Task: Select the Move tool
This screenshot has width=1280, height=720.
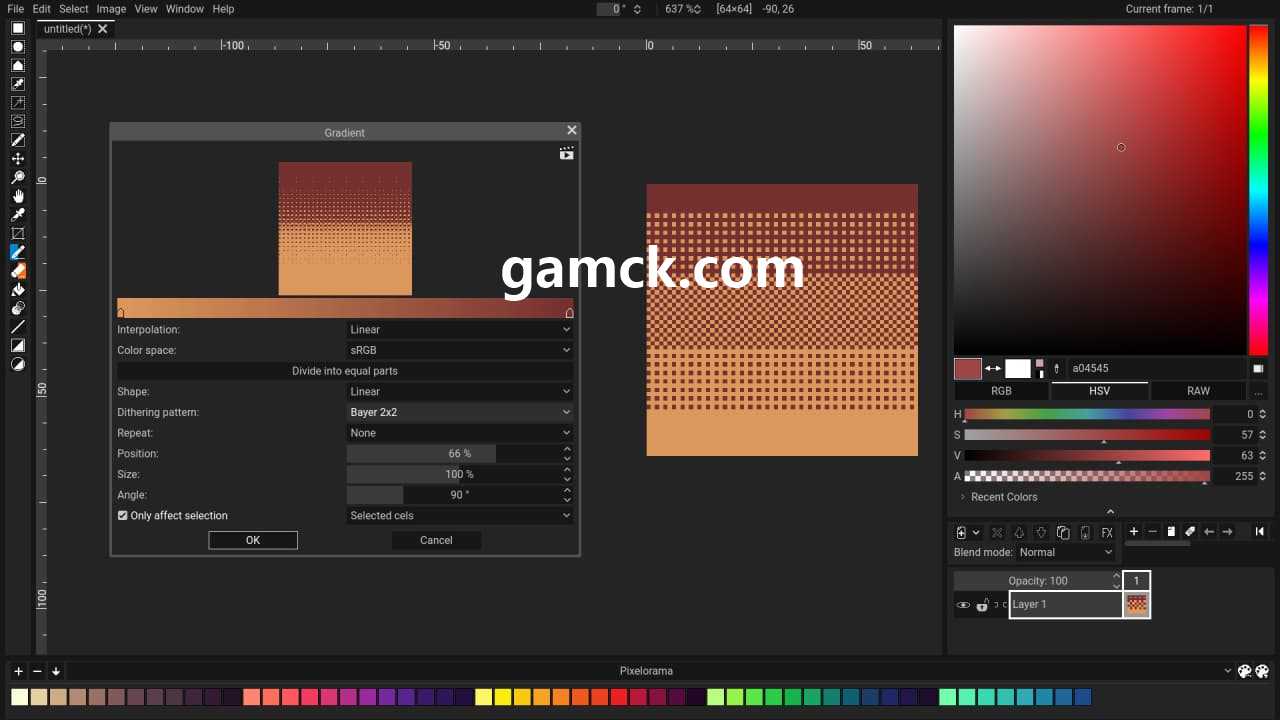Action: (x=17, y=159)
